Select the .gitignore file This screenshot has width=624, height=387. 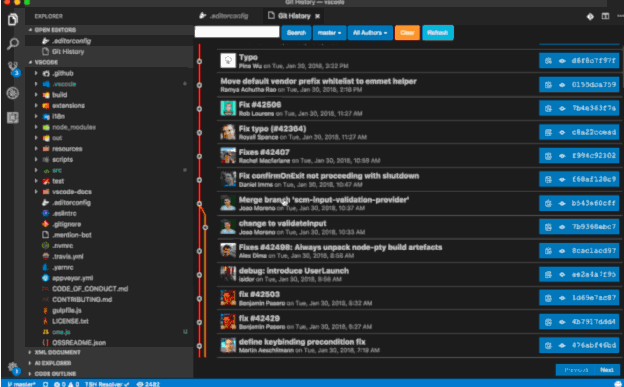(66, 224)
